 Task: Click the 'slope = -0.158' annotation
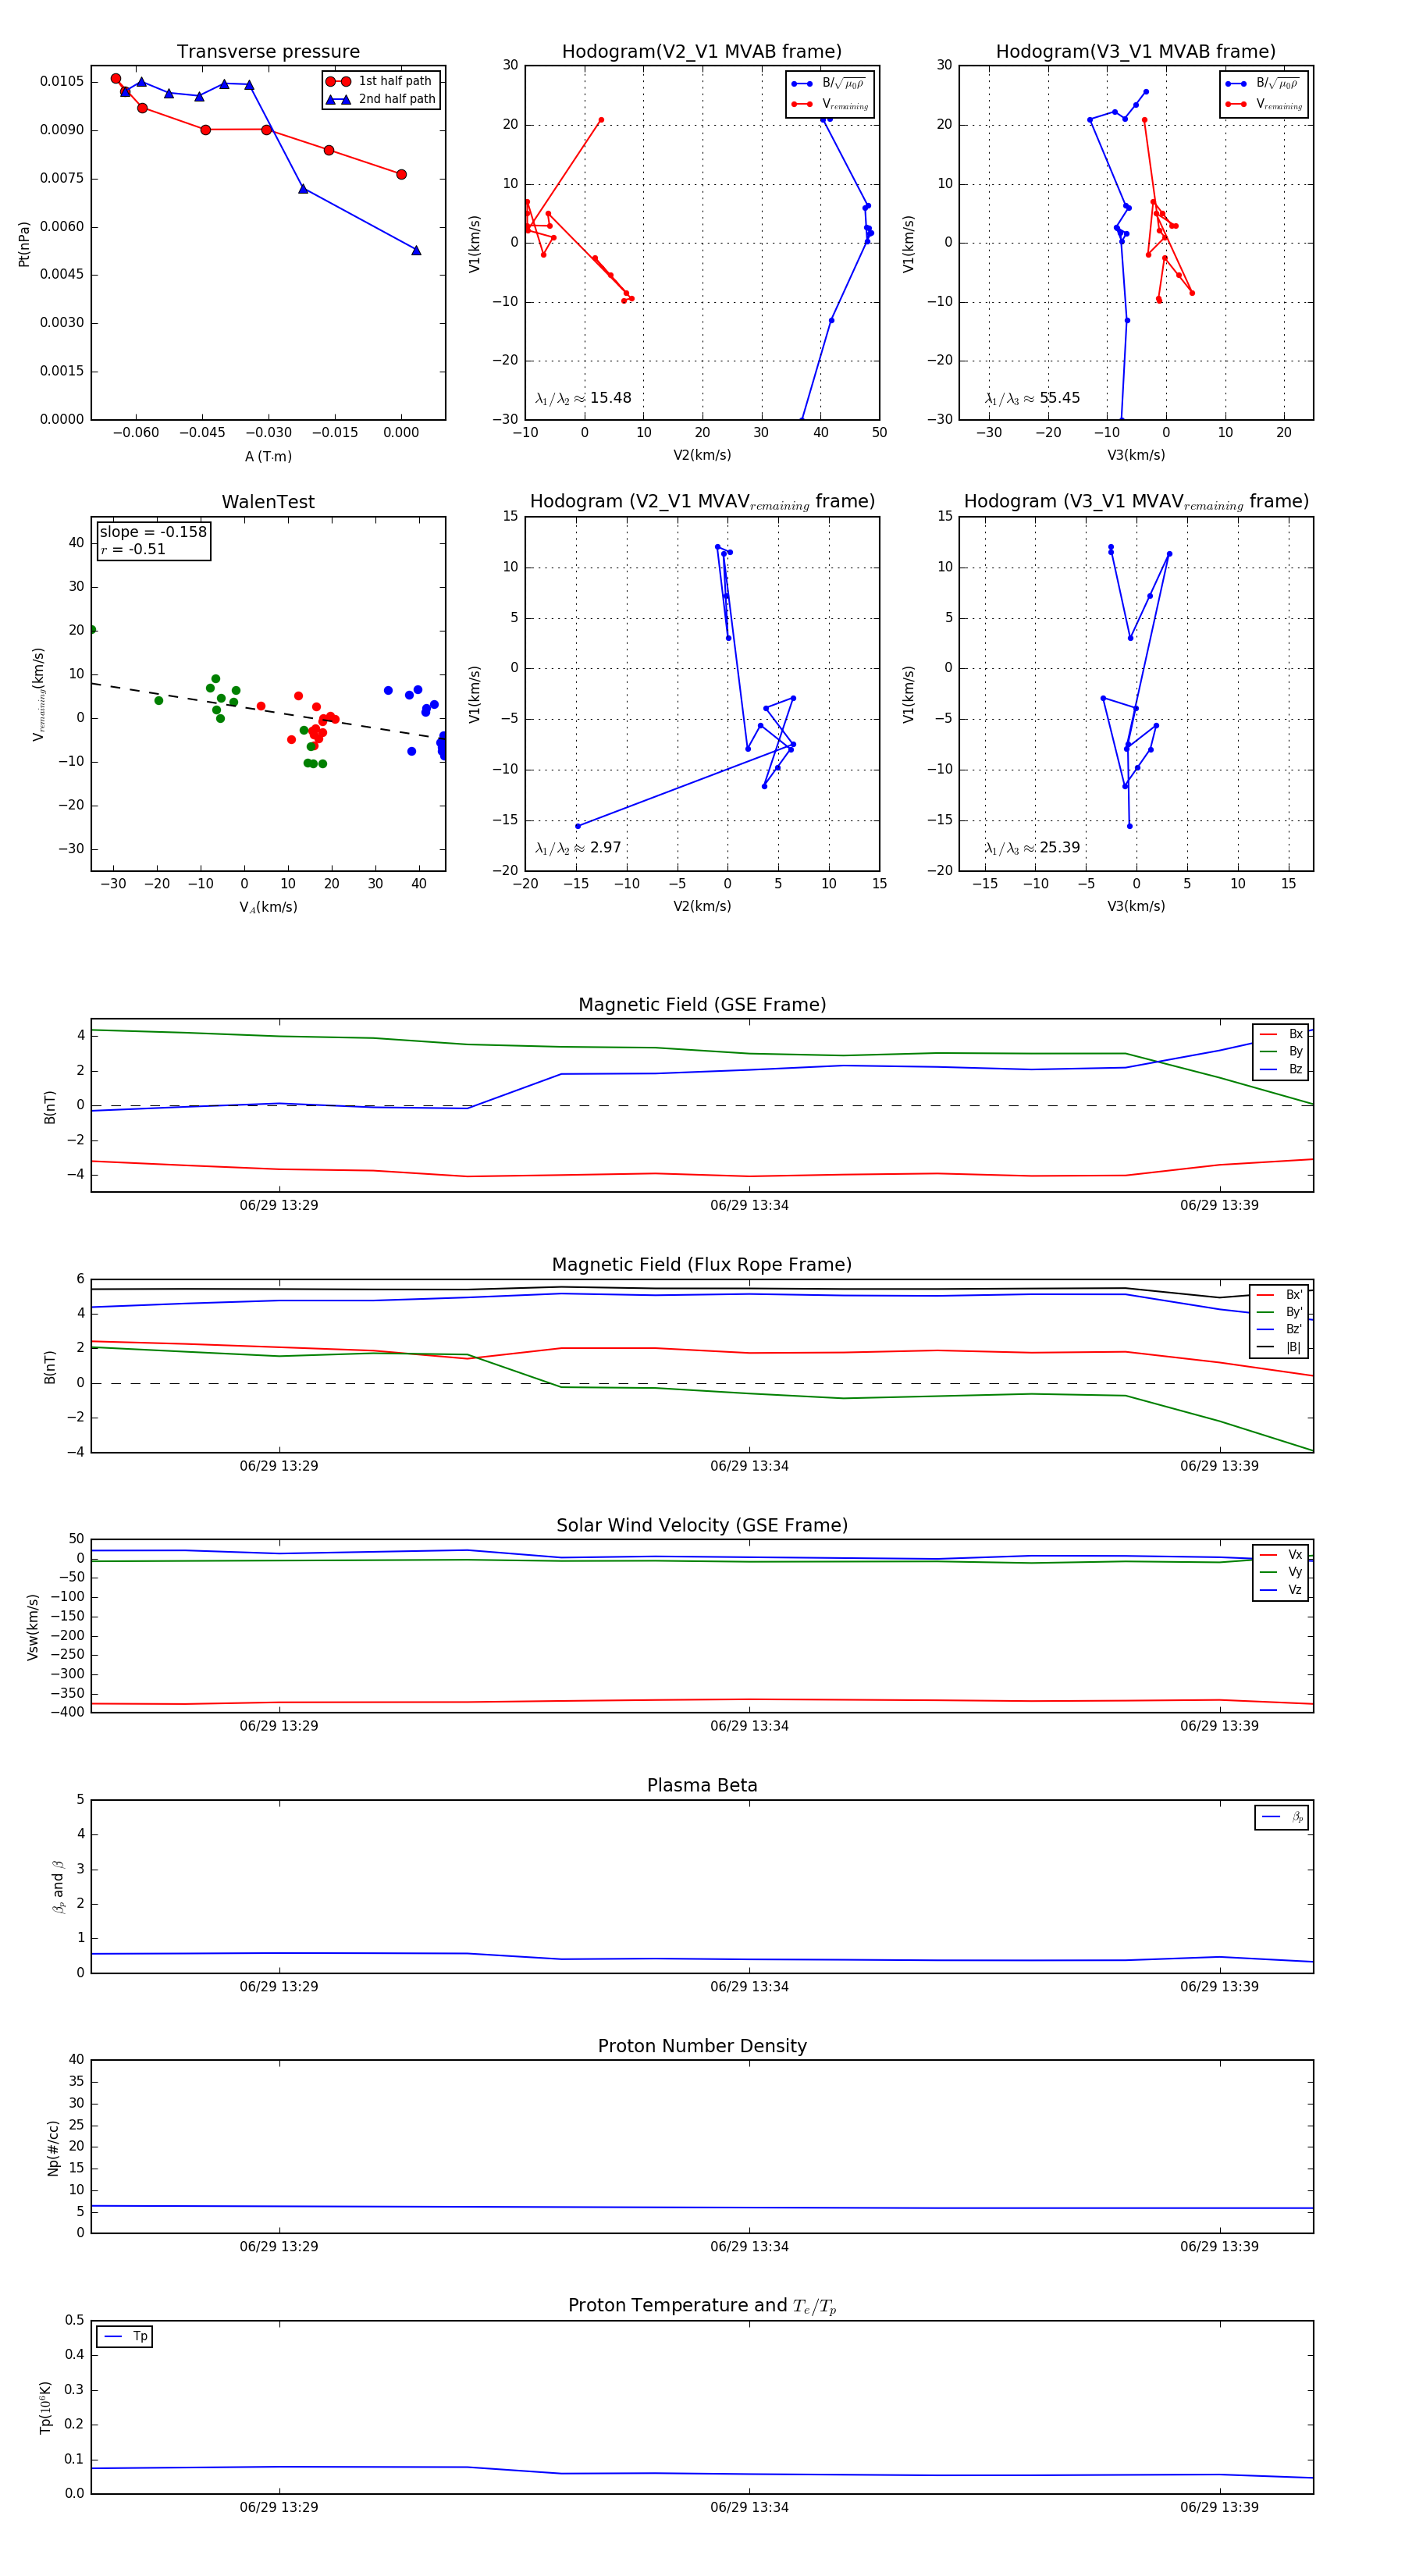(x=153, y=532)
